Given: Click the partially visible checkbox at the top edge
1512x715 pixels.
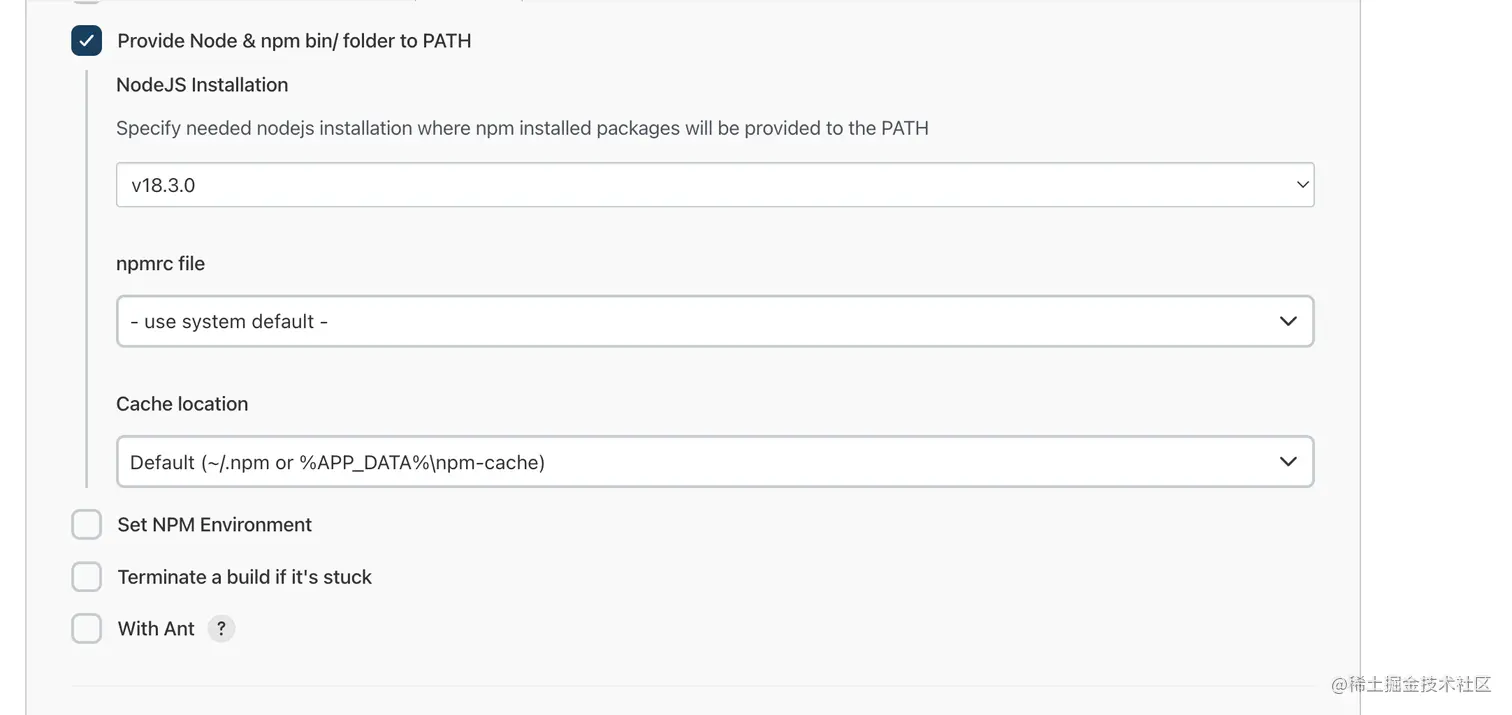Looking at the screenshot, I should 87,2.
